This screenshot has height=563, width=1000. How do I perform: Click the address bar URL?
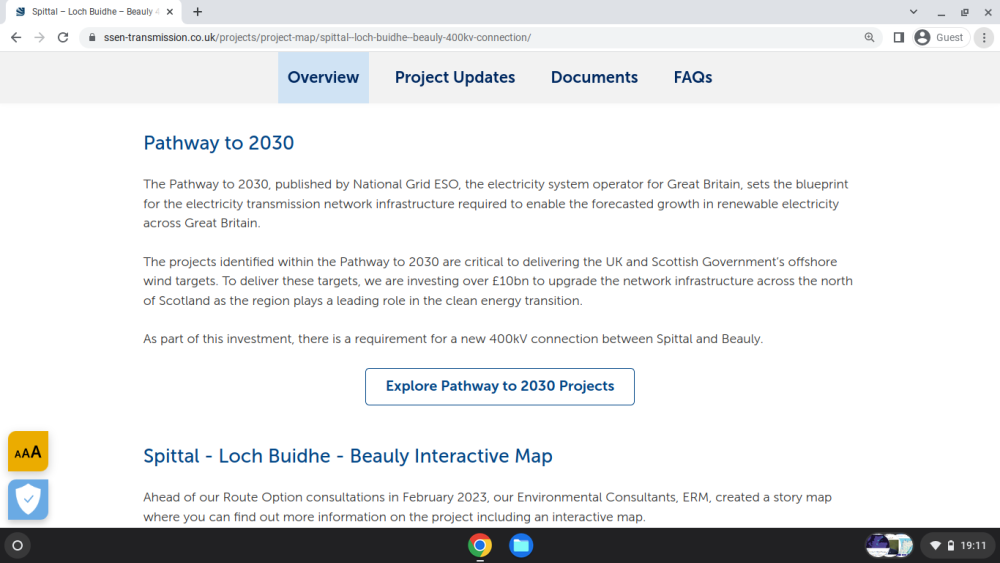coord(317,38)
